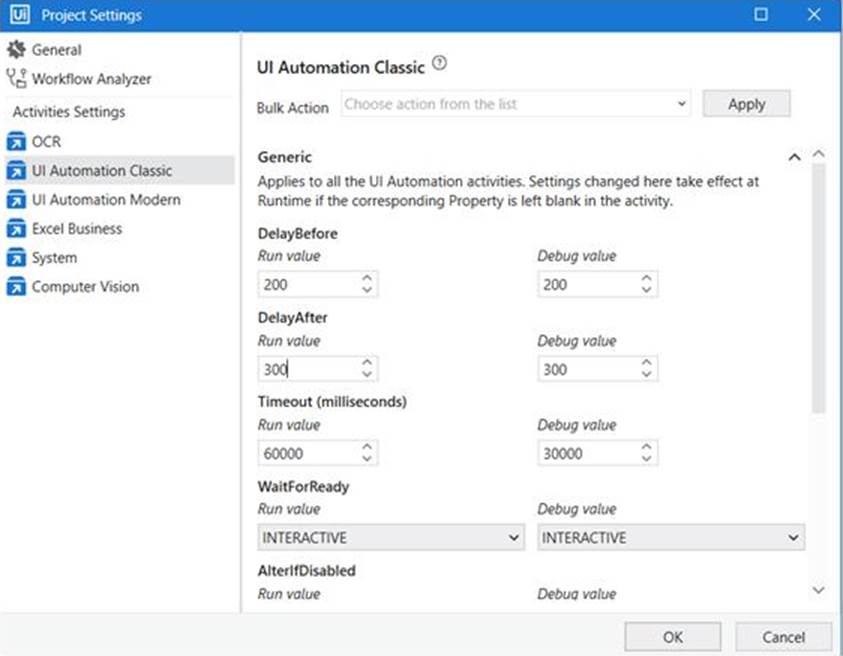This screenshot has height=656, width=843.
Task: Open help icon beside UI Automation Classic
Action: (439, 65)
